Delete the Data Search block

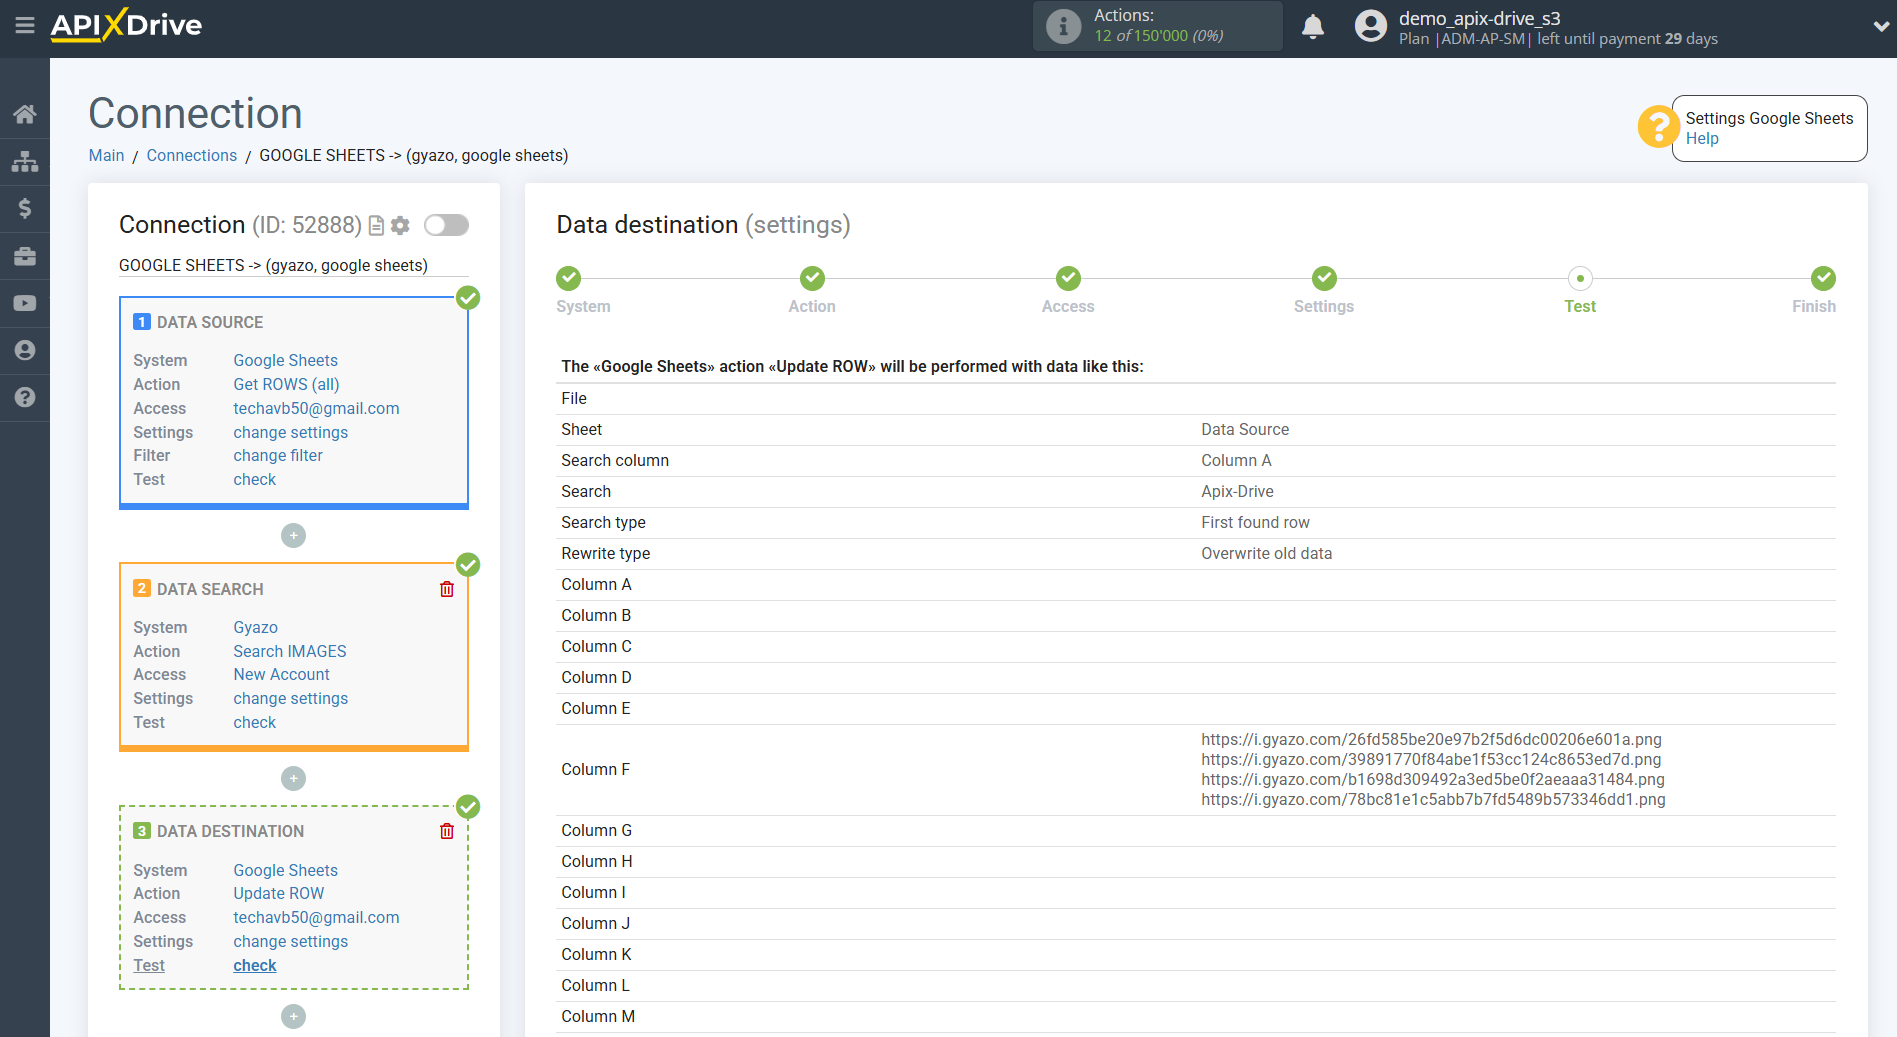[x=447, y=589]
